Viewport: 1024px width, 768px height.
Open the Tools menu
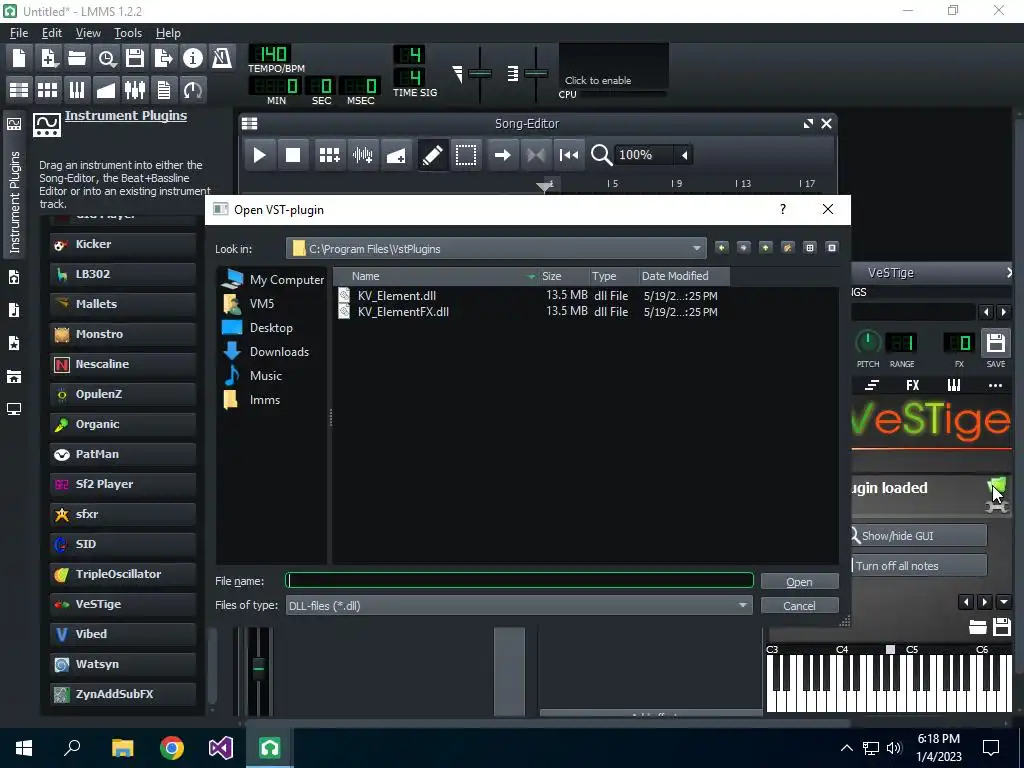coord(128,33)
